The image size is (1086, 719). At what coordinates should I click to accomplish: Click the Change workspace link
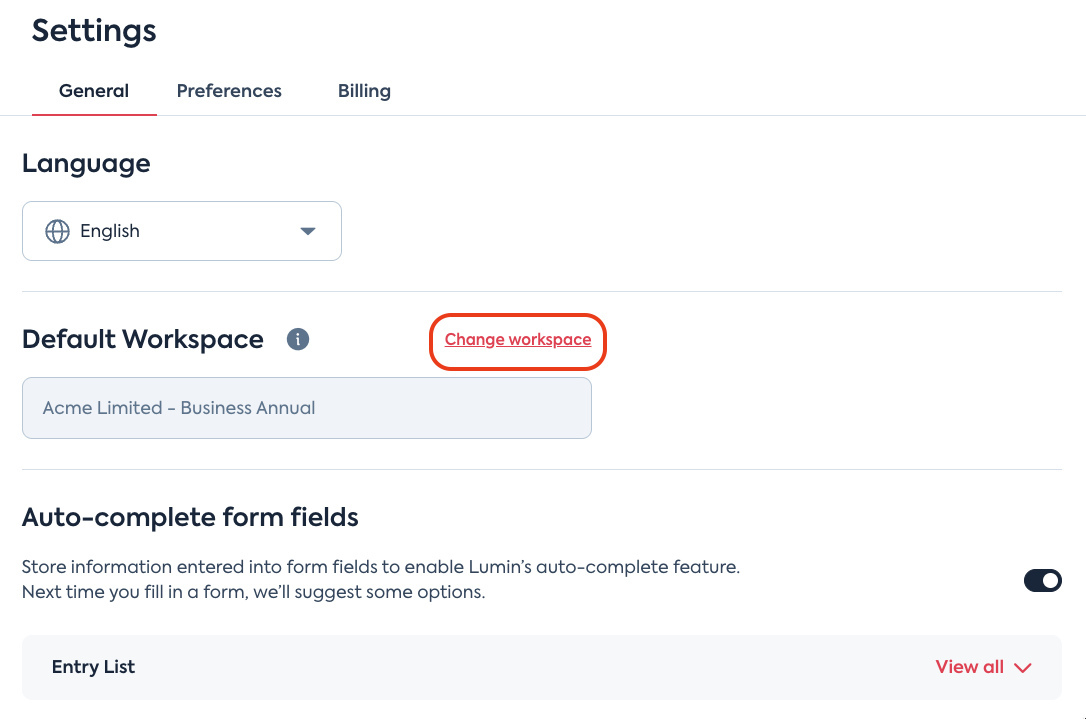[x=518, y=340]
